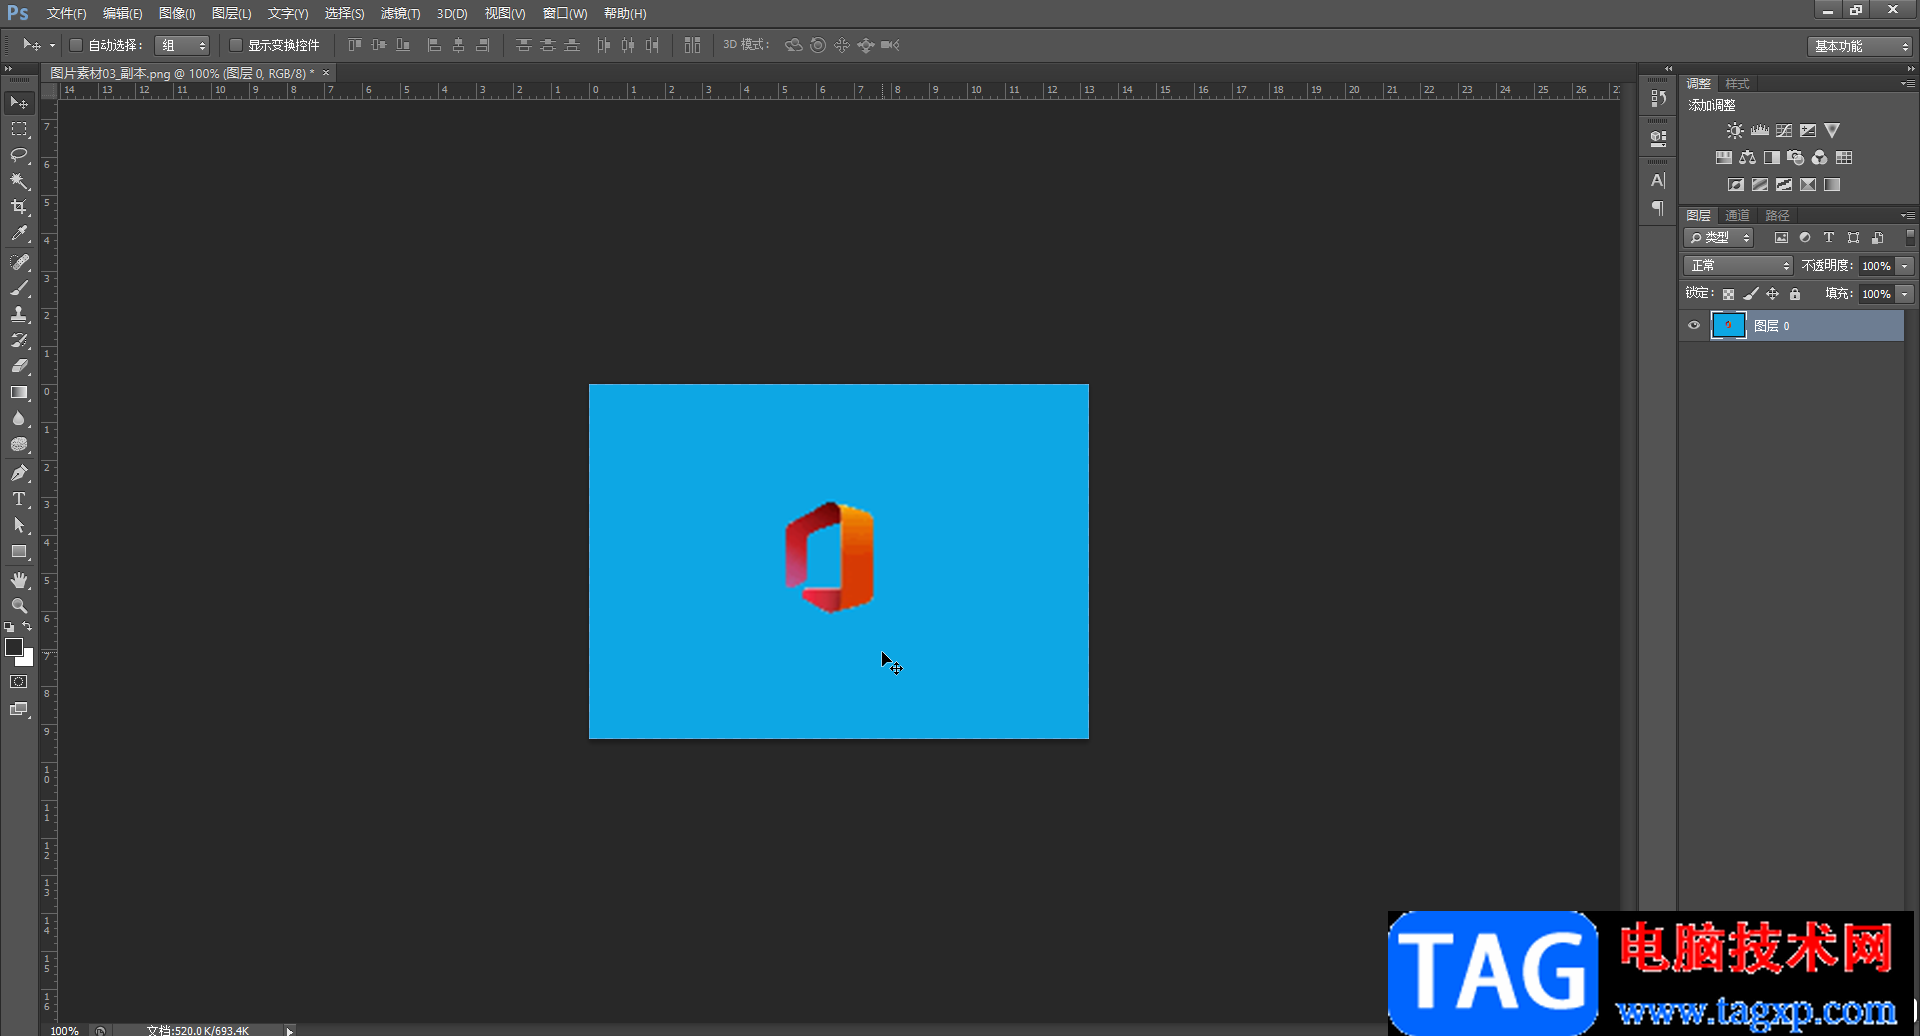Open the fill slider dropdown arrow
This screenshot has height=1036, width=1920.
1905,294
